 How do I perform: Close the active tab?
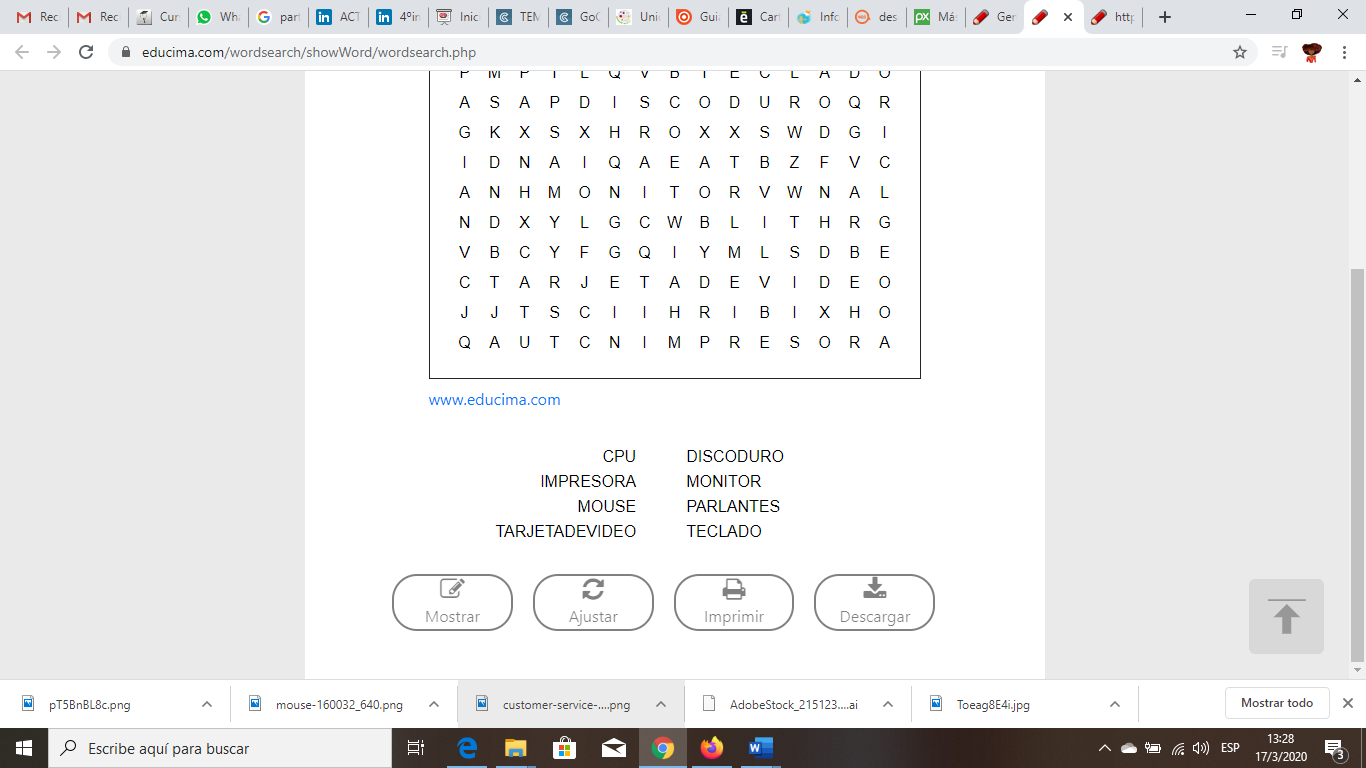1068,17
